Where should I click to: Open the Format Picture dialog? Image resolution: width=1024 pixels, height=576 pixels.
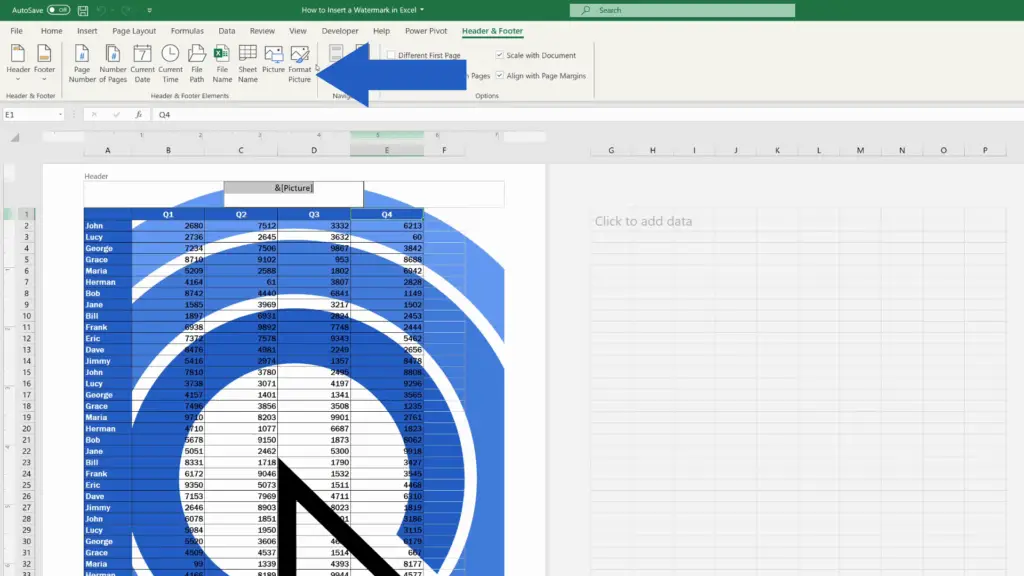300,63
